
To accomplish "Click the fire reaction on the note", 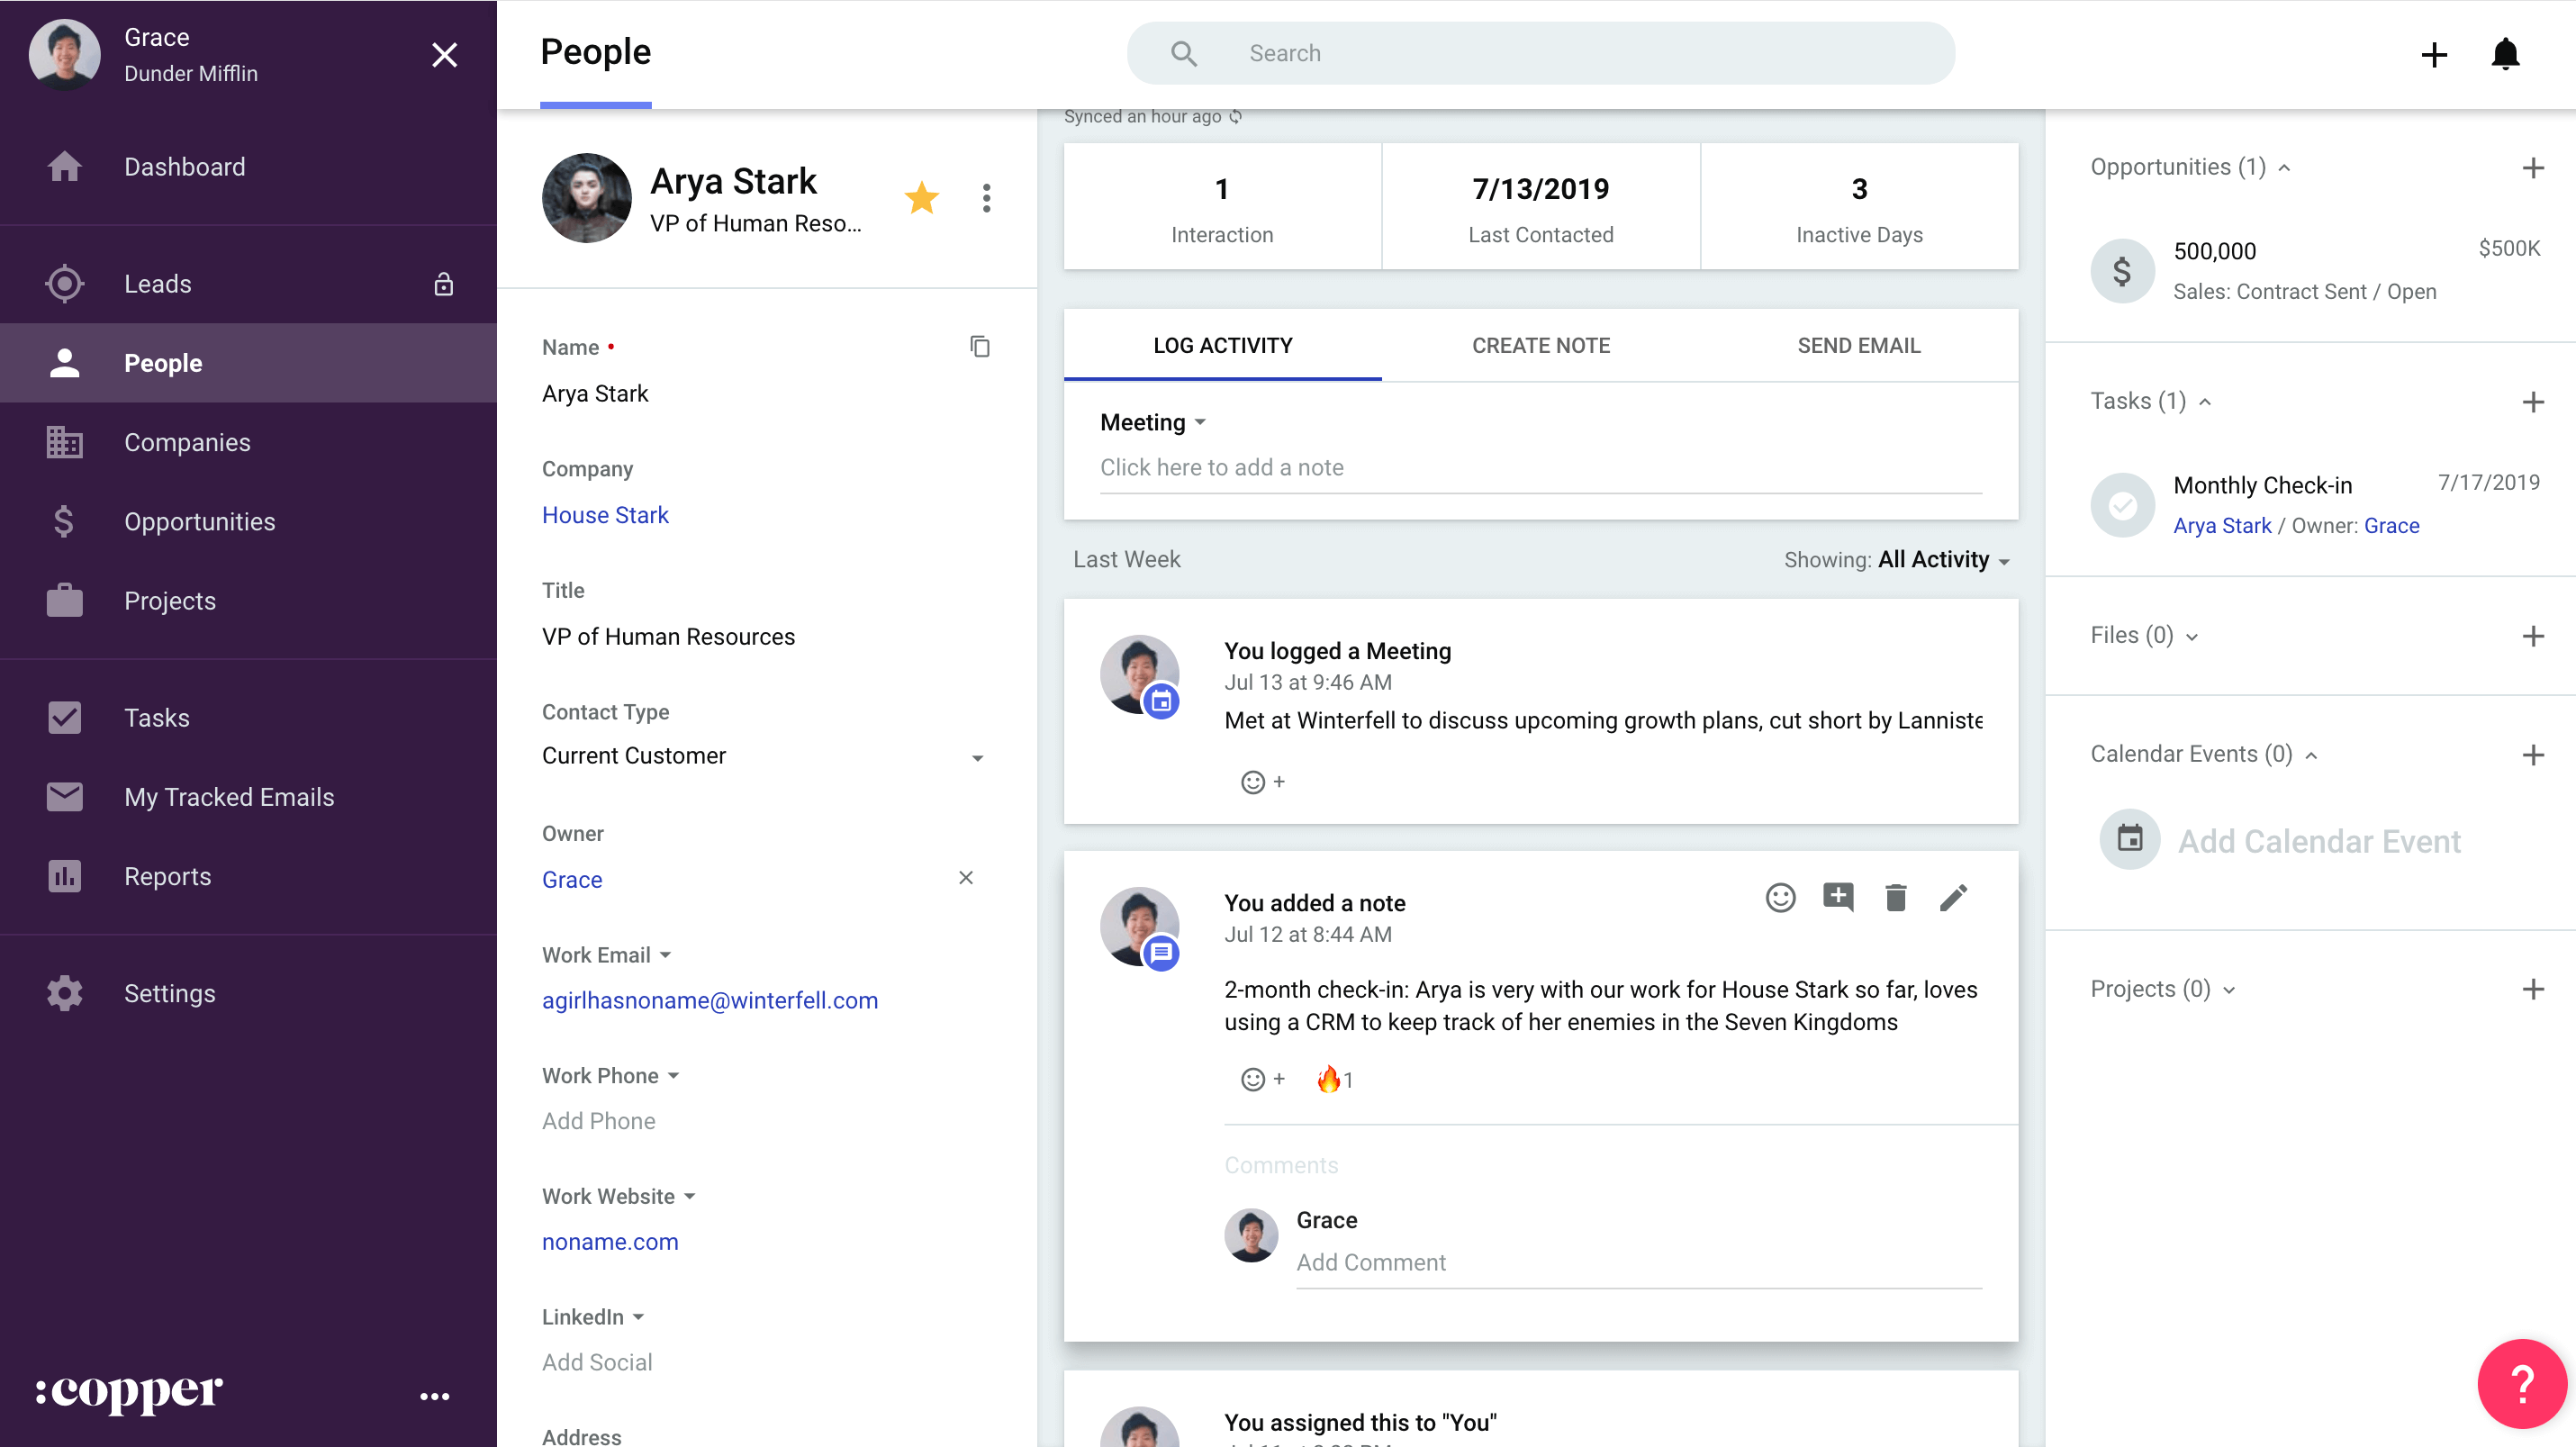I will [x=1334, y=1079].
